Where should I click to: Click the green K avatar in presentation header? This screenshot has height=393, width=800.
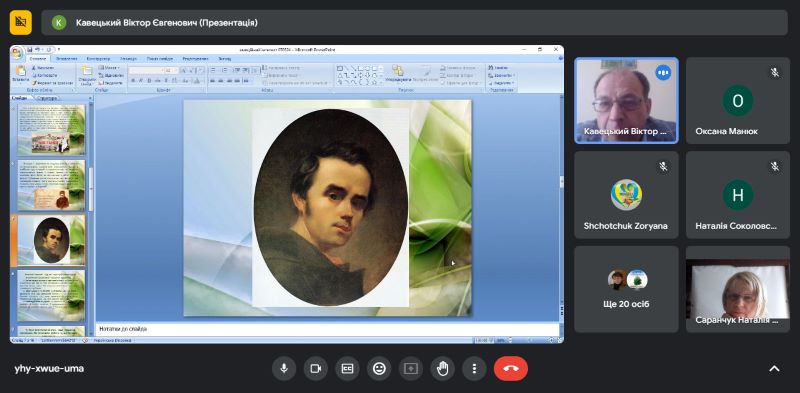click(59, 22)
